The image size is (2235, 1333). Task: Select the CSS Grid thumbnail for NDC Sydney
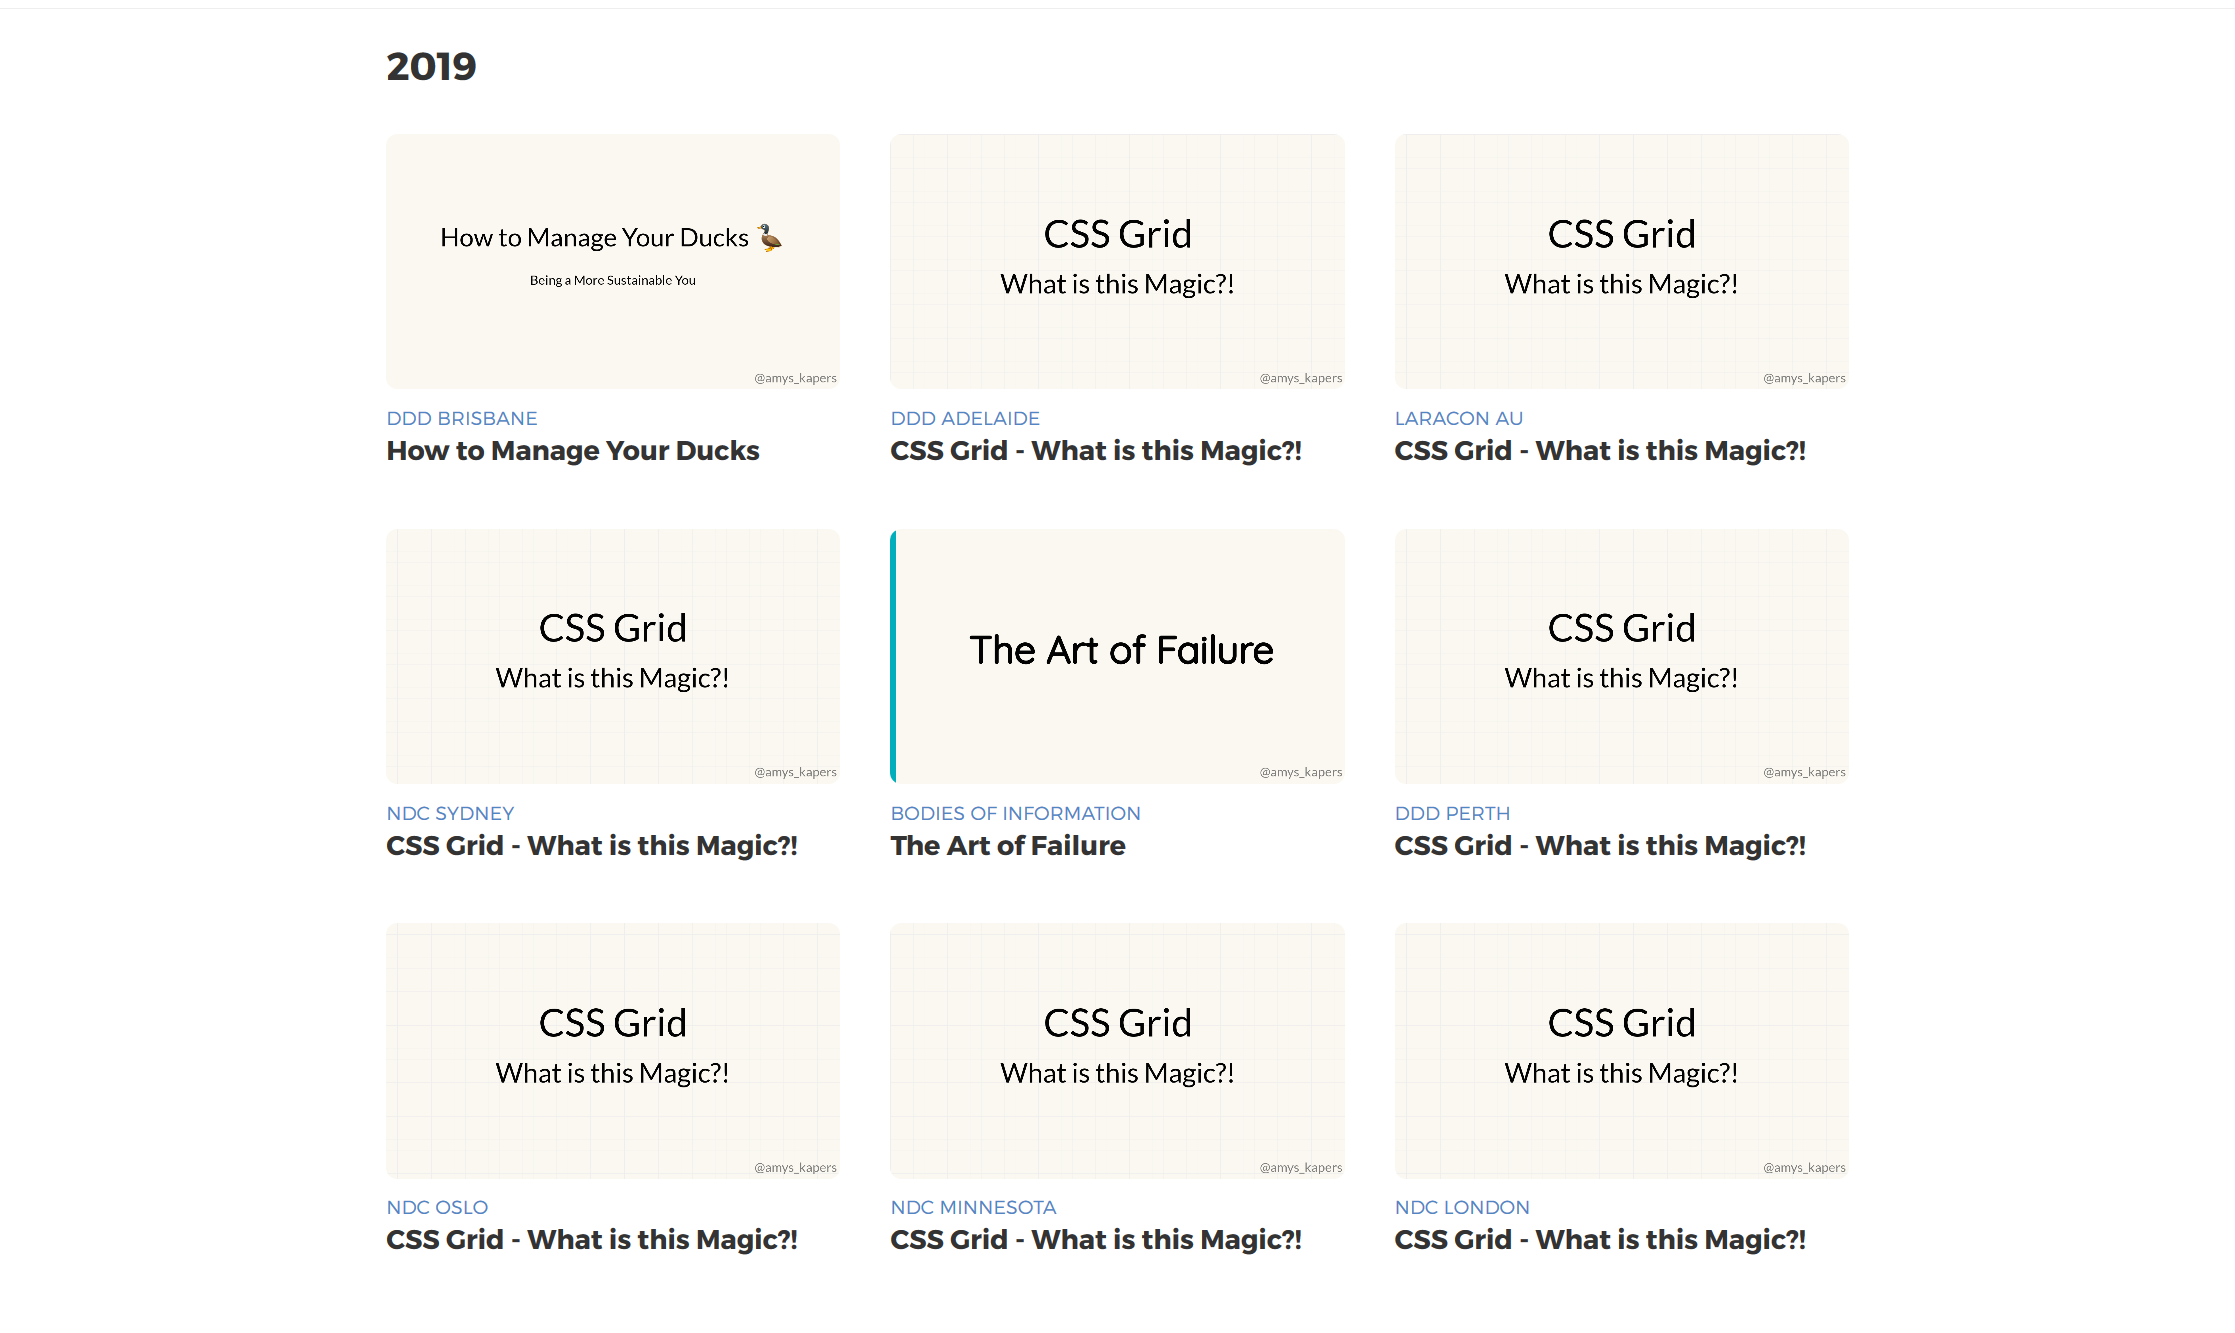pos(612,656)
